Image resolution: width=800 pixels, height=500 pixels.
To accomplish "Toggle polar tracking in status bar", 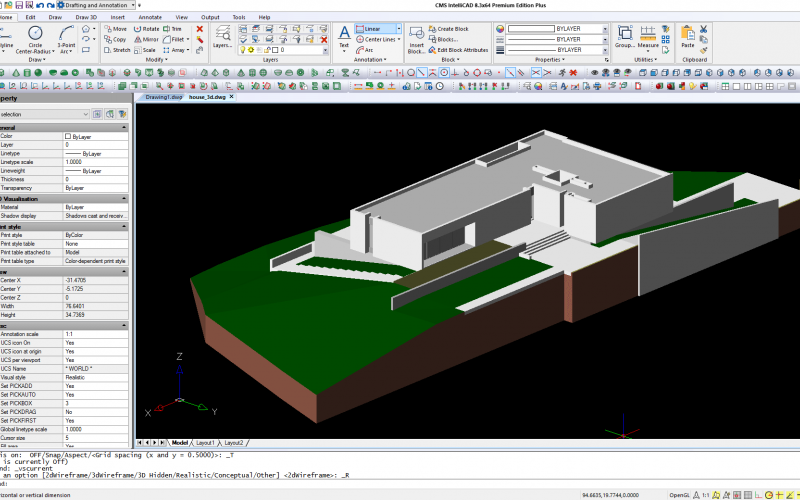I will (768, 495).
